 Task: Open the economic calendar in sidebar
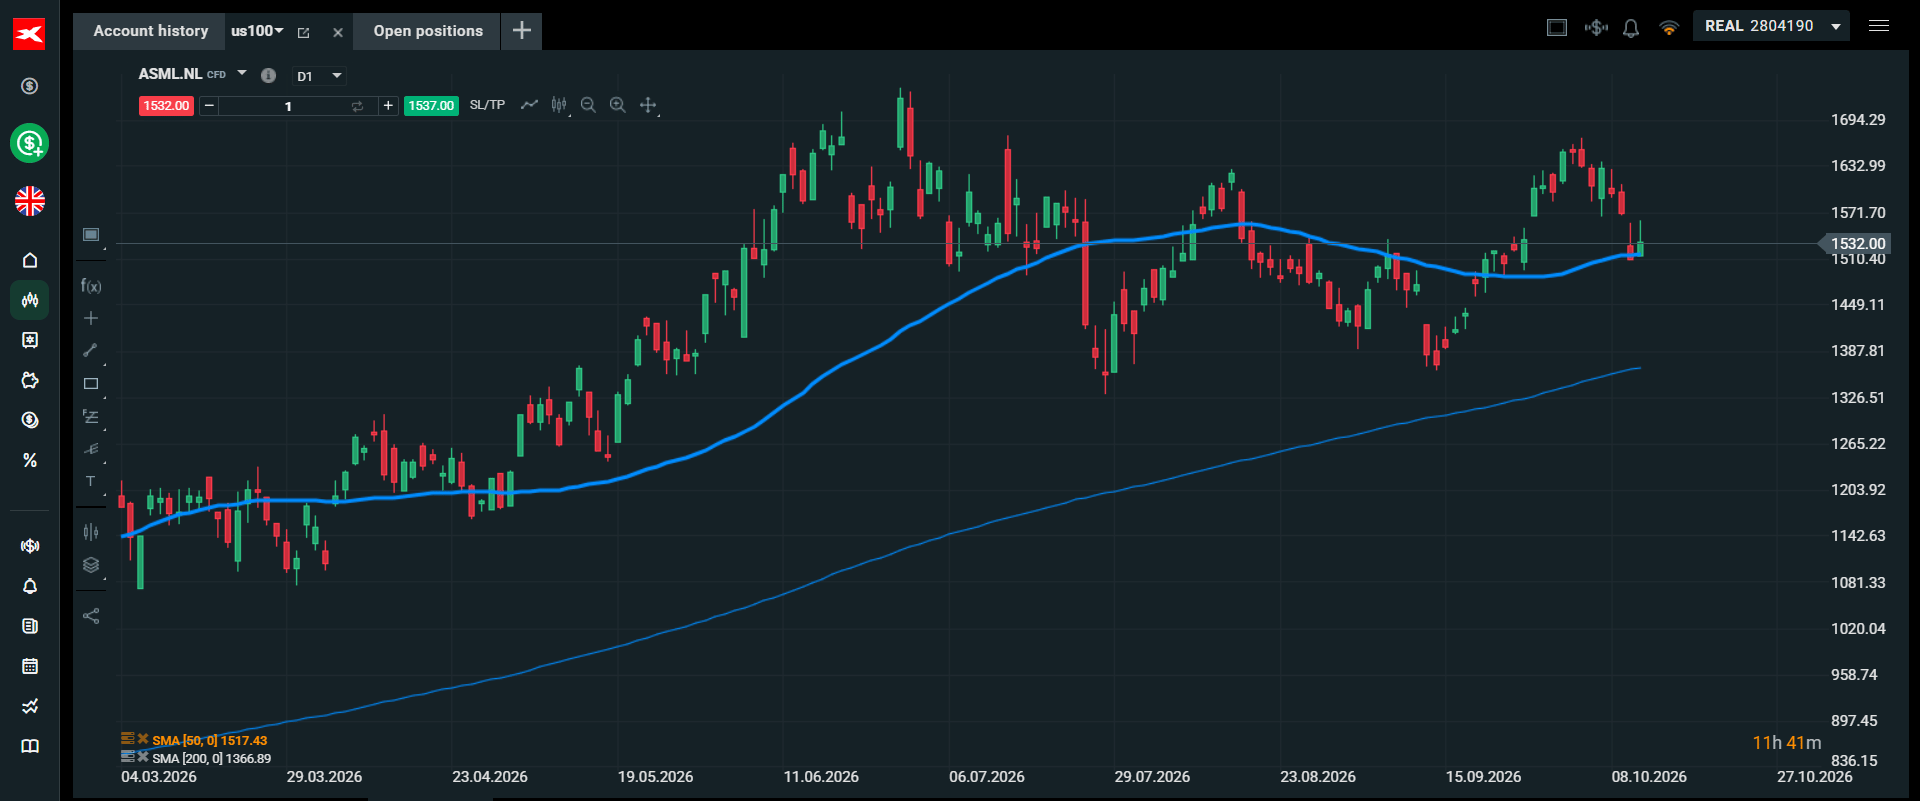(x=30, y=666)
